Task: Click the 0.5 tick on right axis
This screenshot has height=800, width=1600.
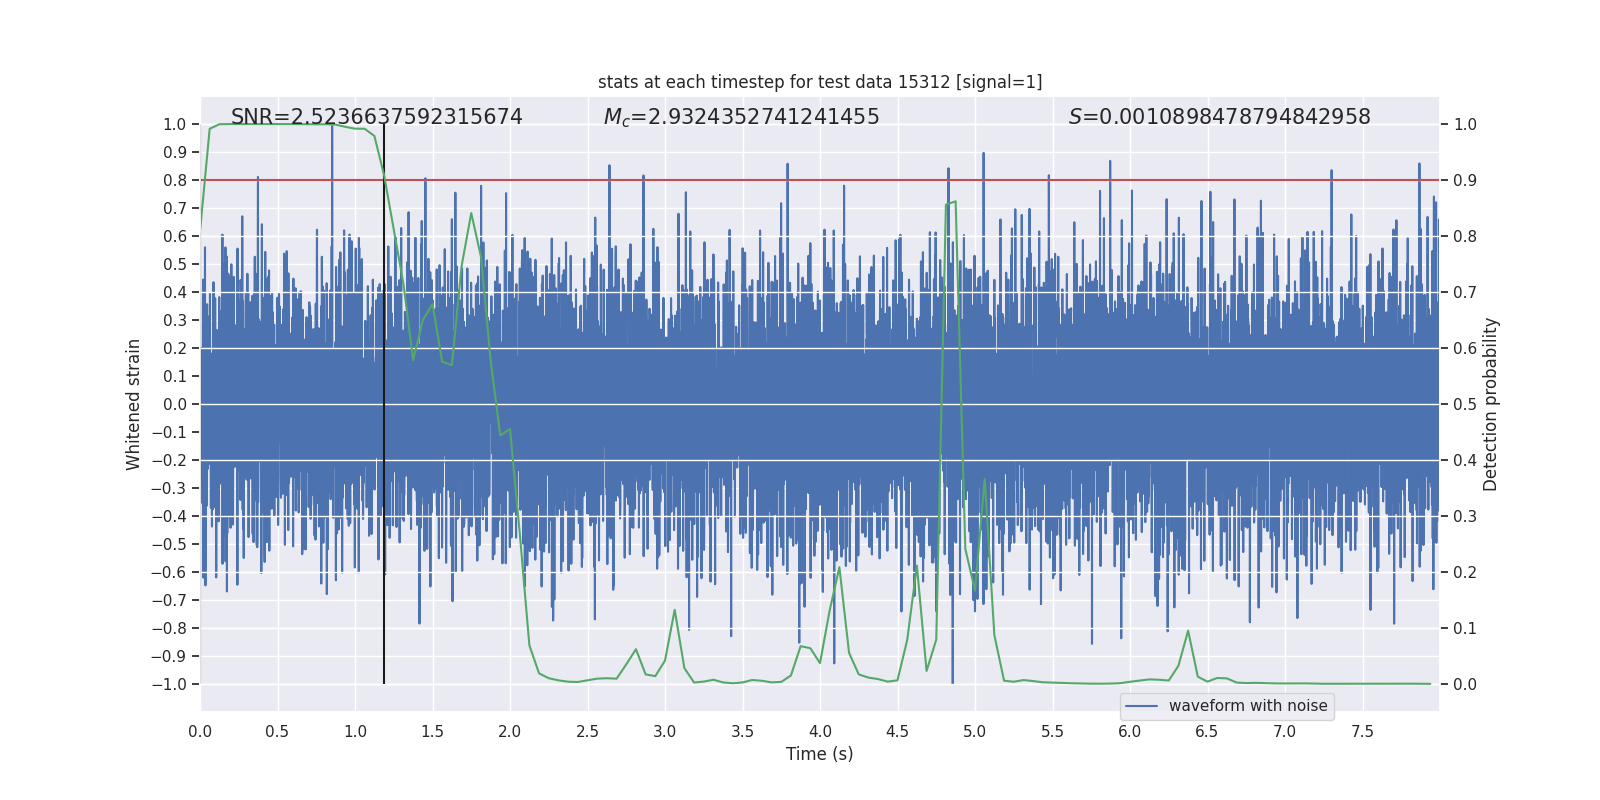Action: [1465, 404]
